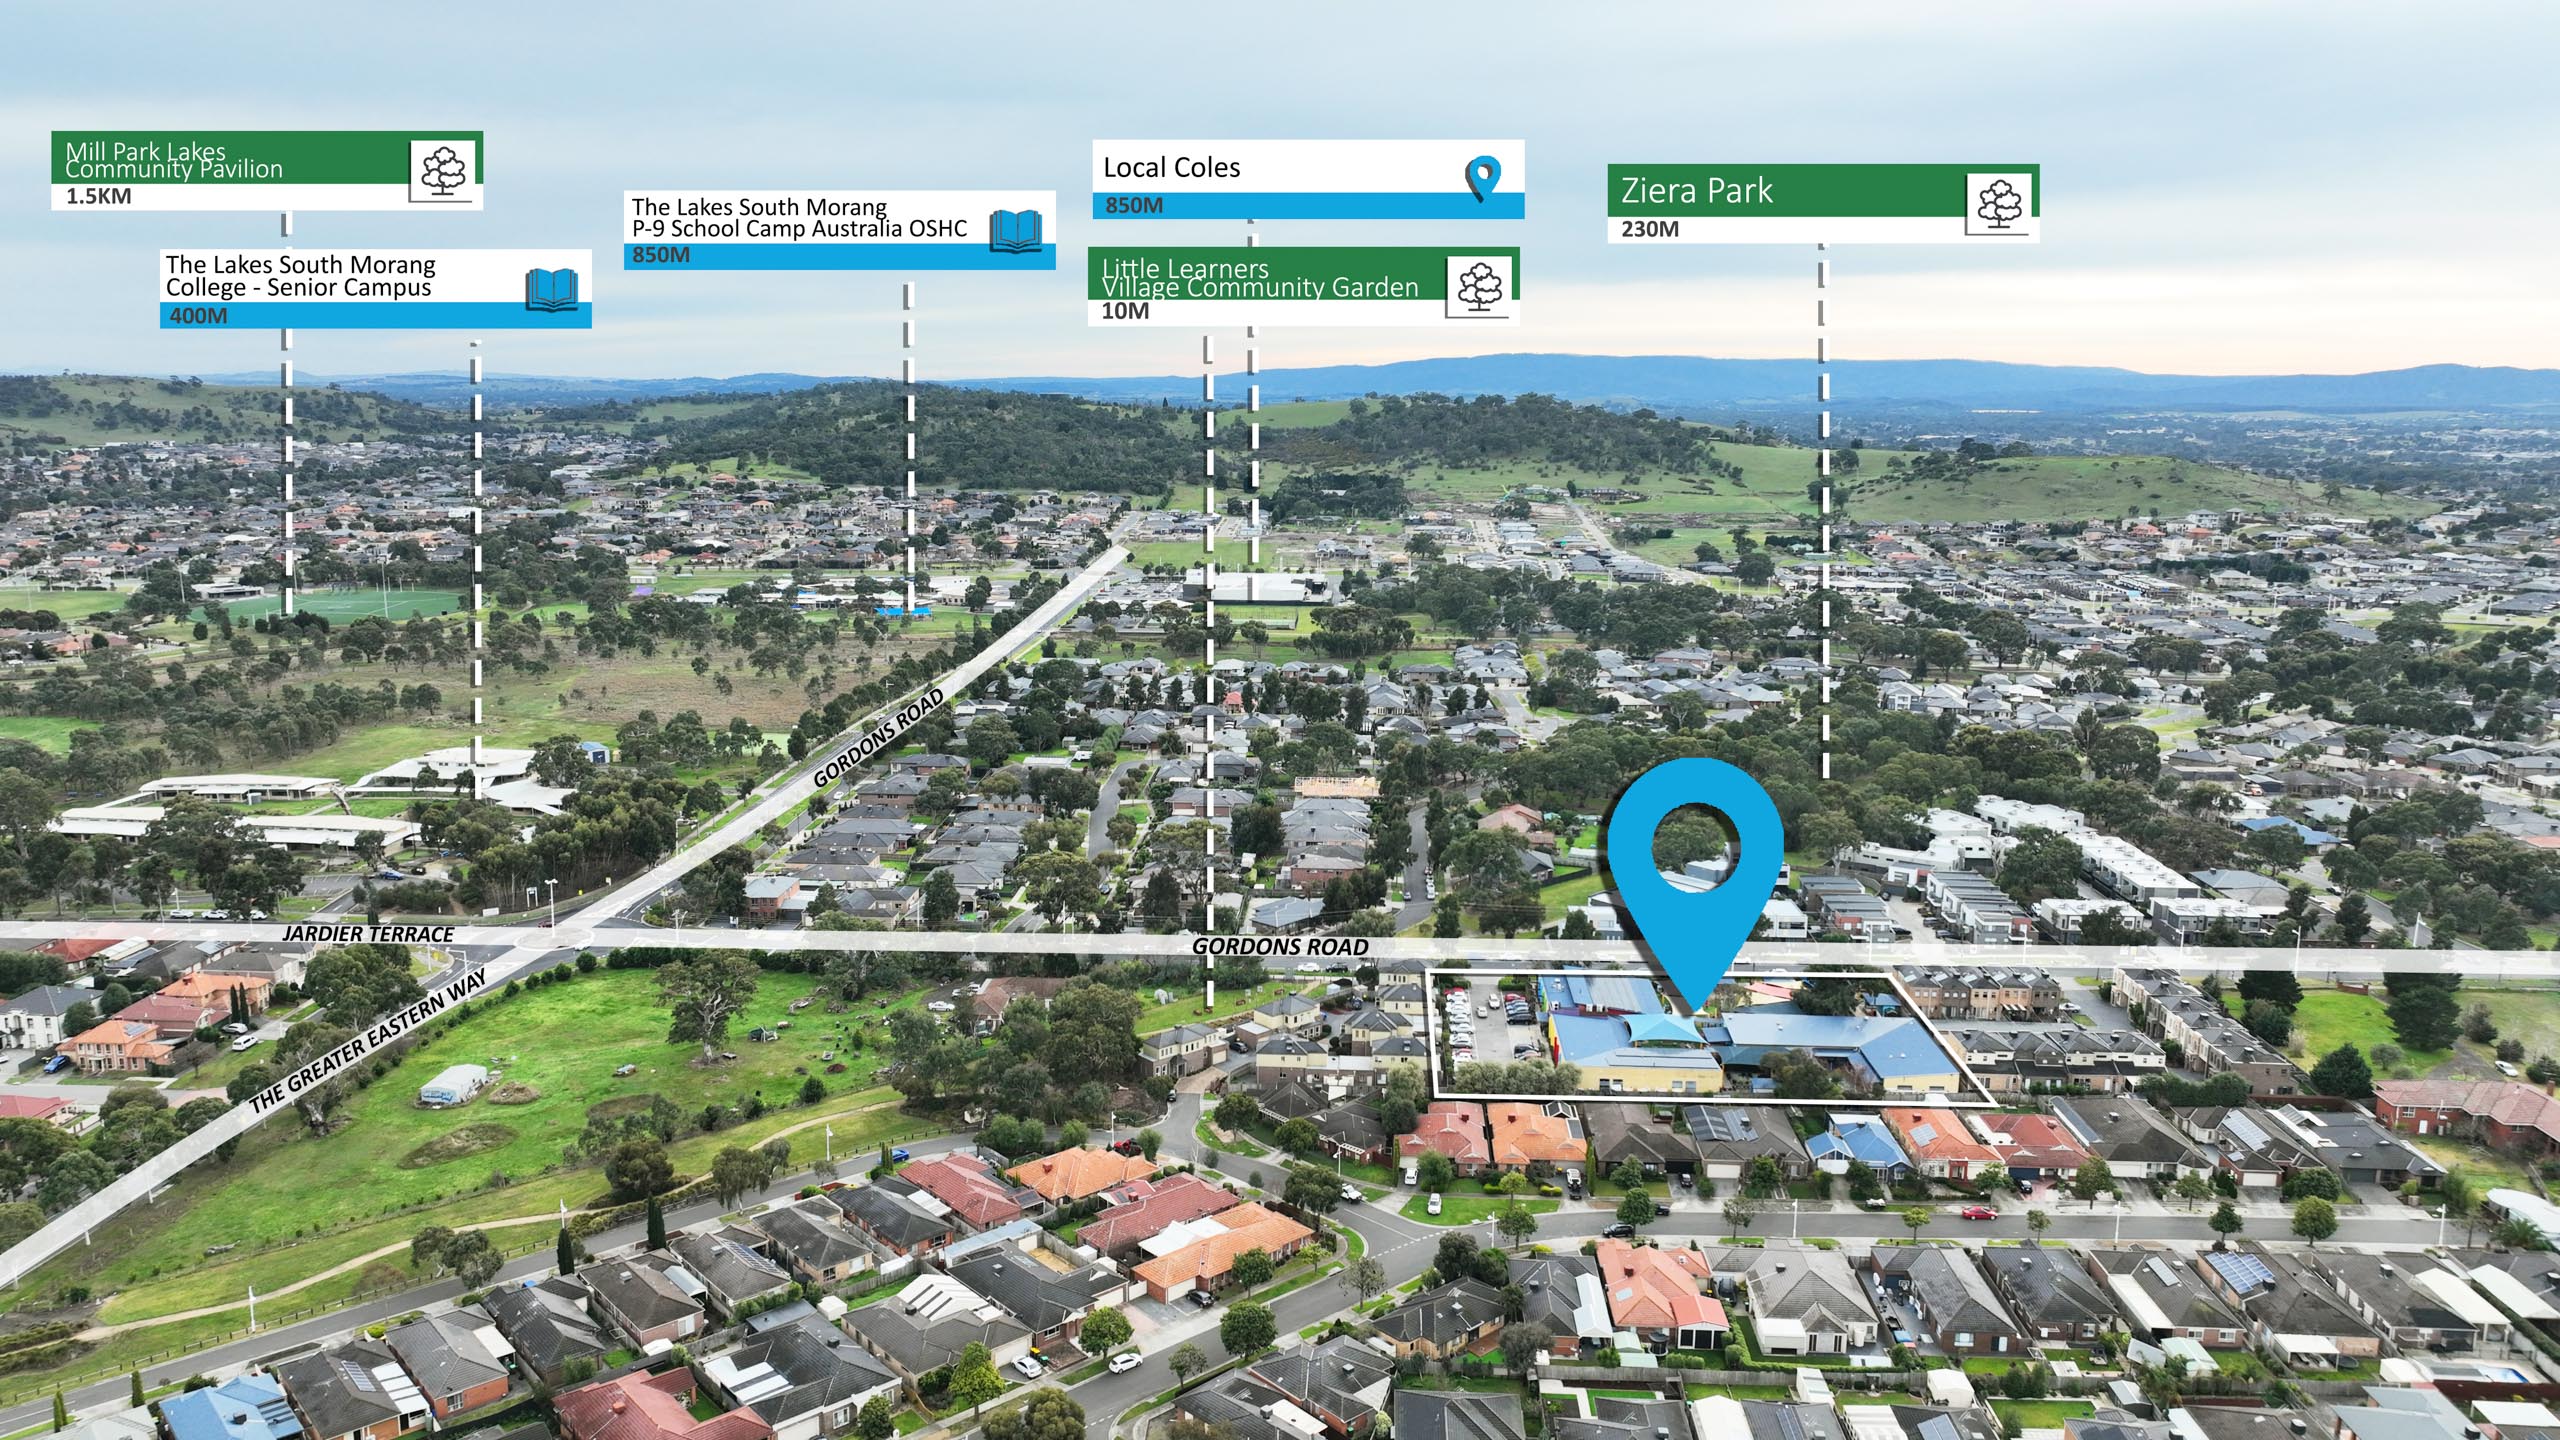Click the large blue location pin marker
The image size is (2560, 1440).
tap(1696, 886)
